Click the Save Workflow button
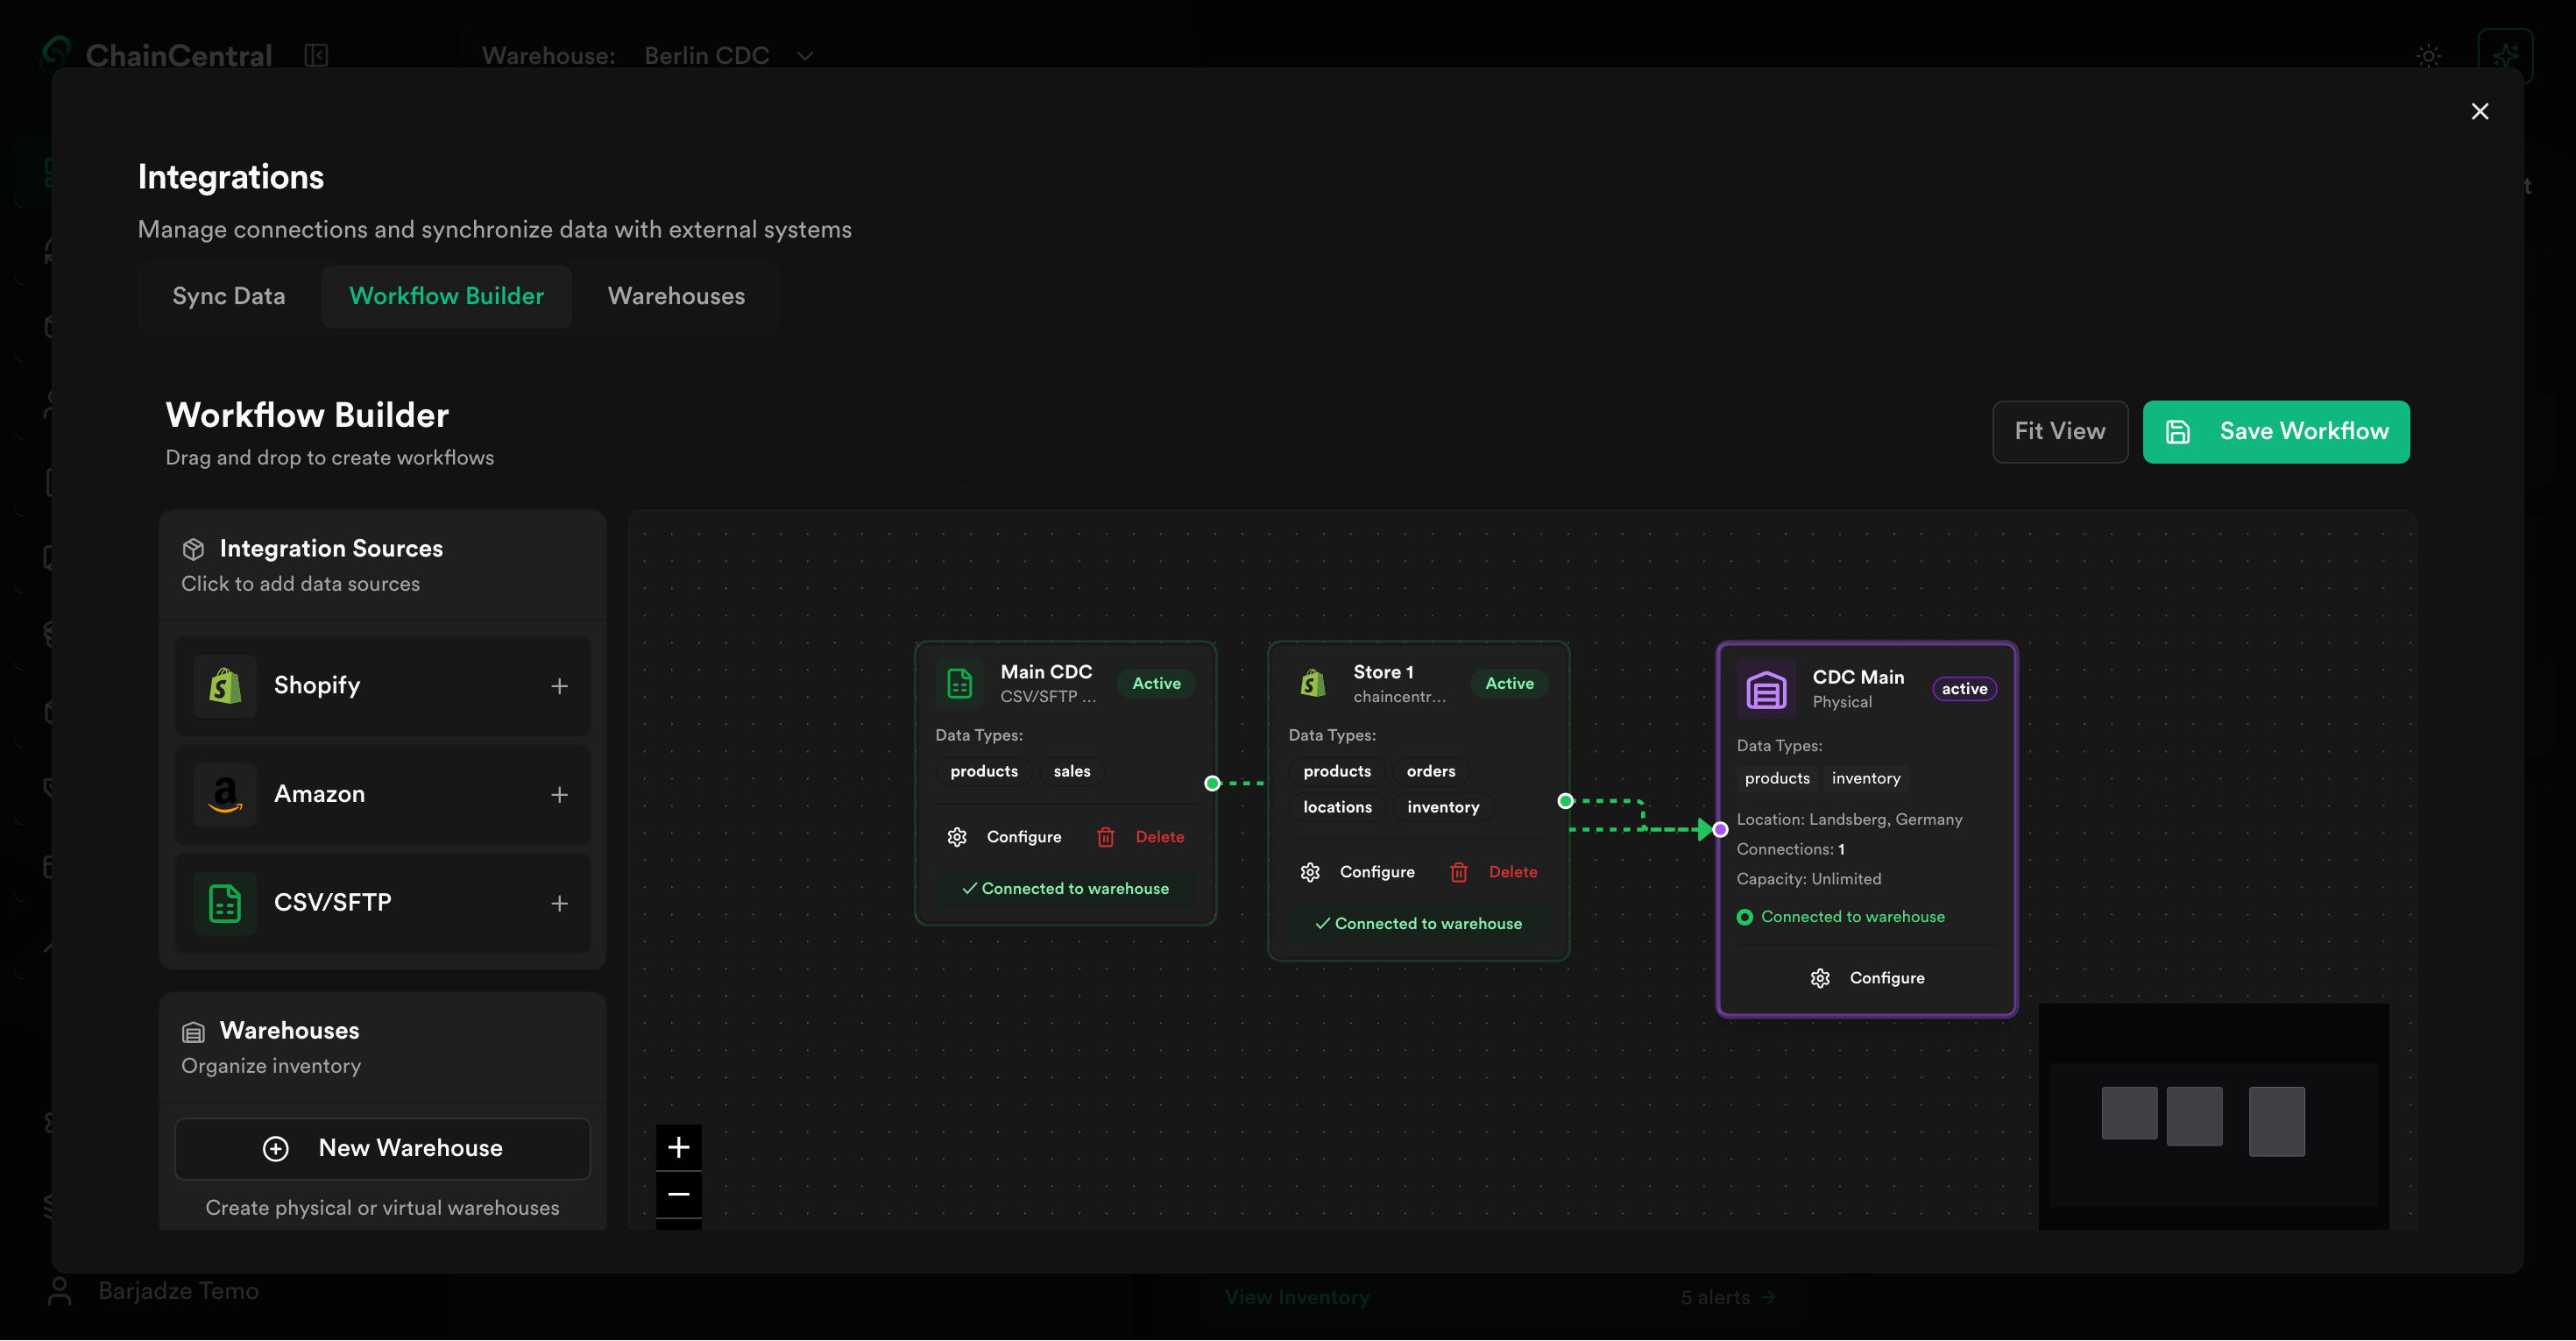The image size is (2576, 1341). (x=2275, y=432)
